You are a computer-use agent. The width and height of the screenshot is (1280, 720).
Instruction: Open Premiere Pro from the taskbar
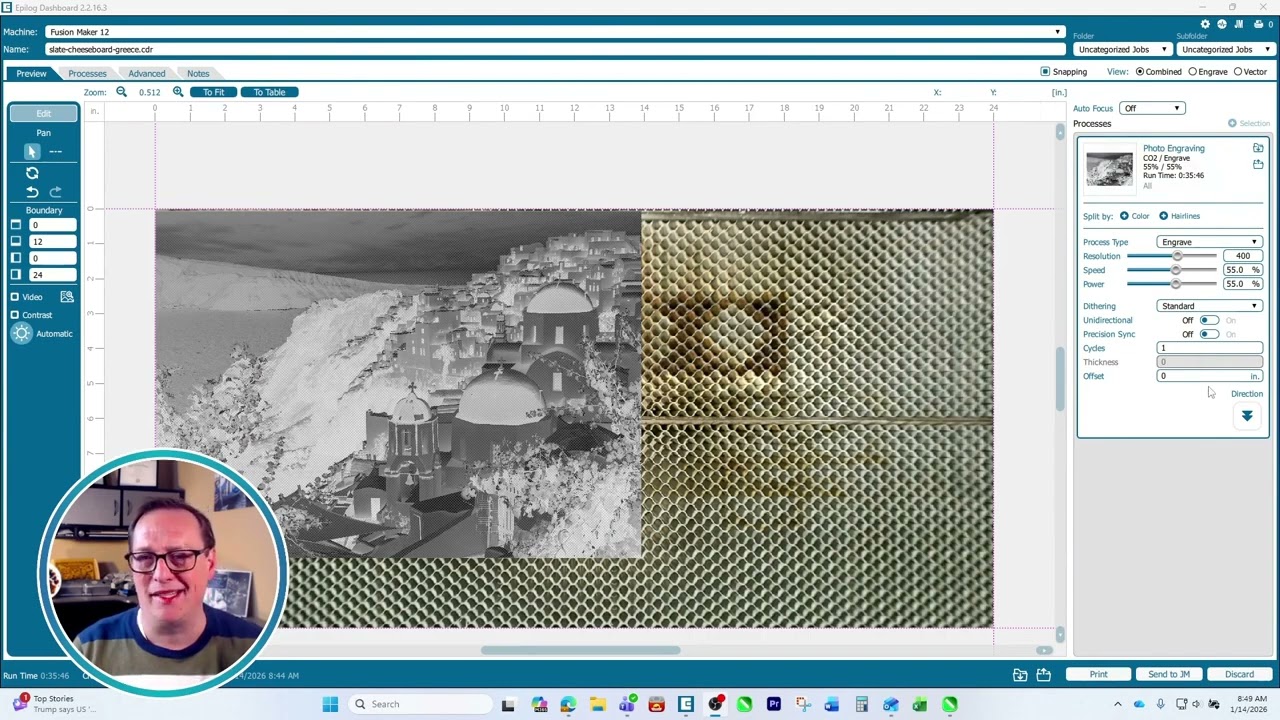(773, 704)
